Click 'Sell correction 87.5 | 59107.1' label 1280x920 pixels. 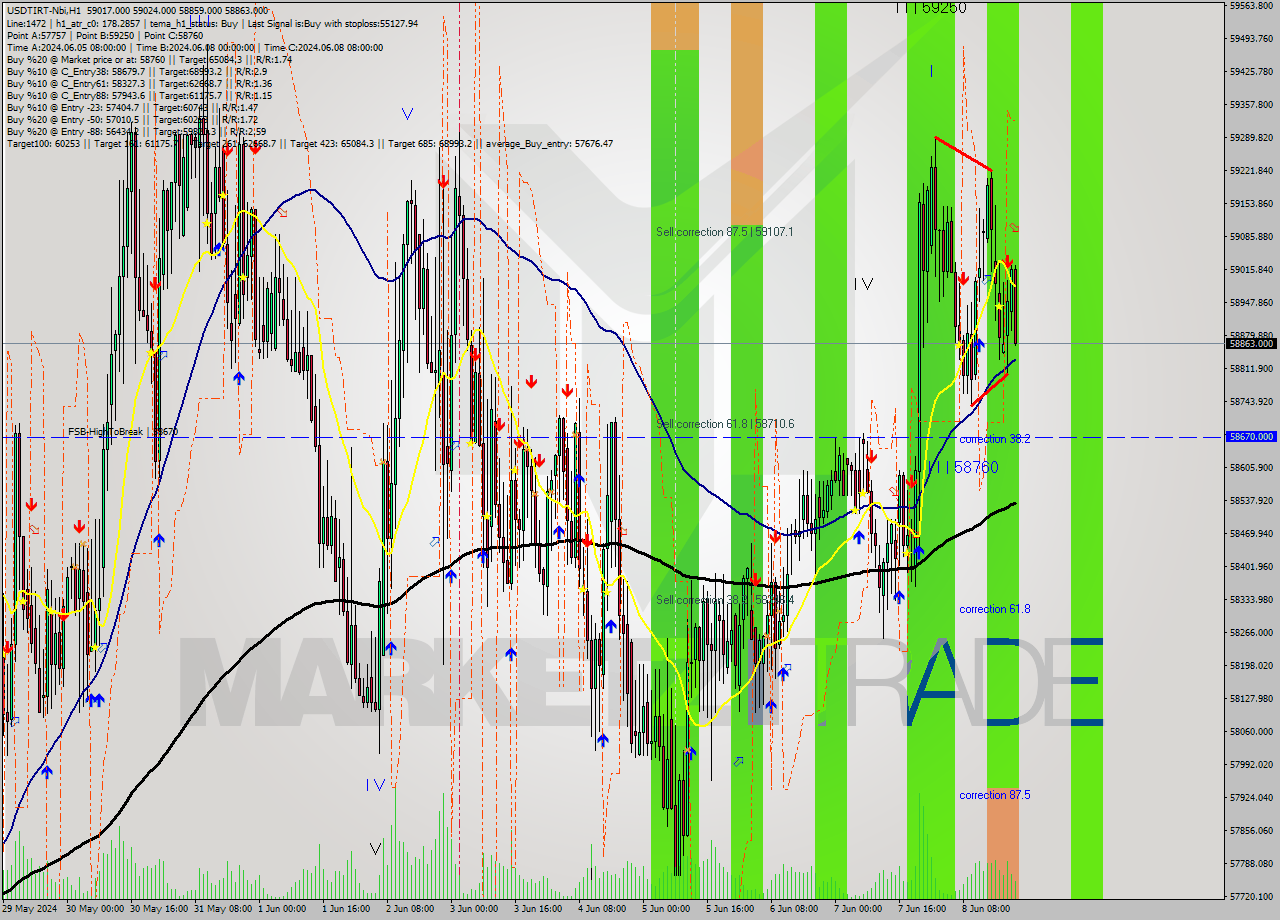tap(724, 232)
